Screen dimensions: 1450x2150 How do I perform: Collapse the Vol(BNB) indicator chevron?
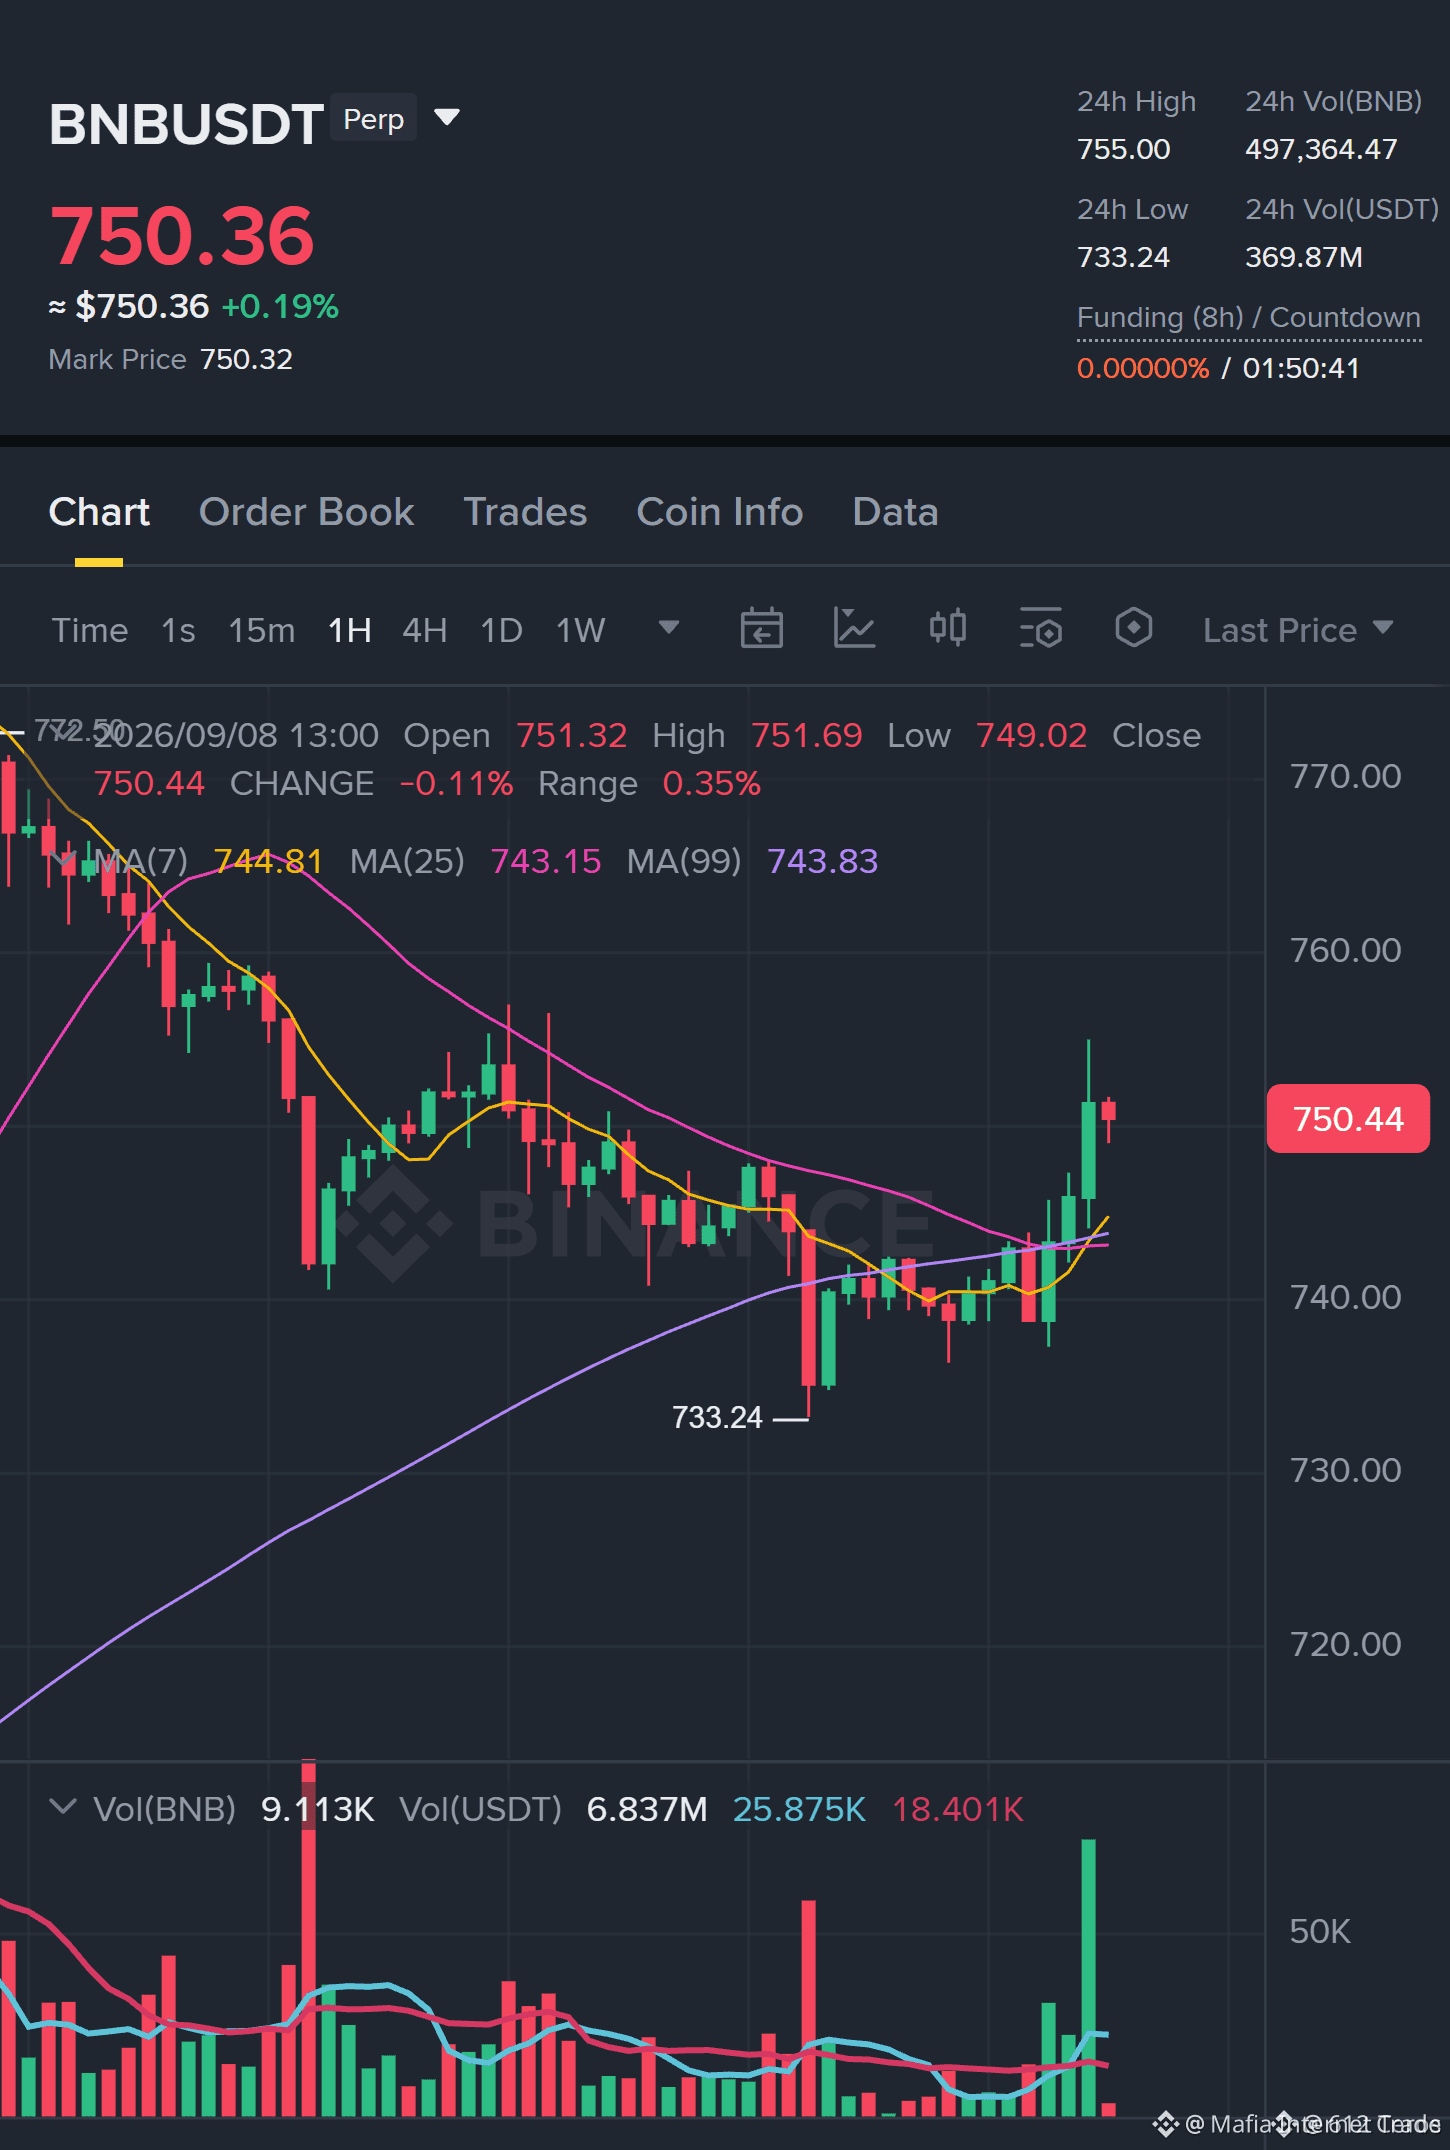(63, 1807)
